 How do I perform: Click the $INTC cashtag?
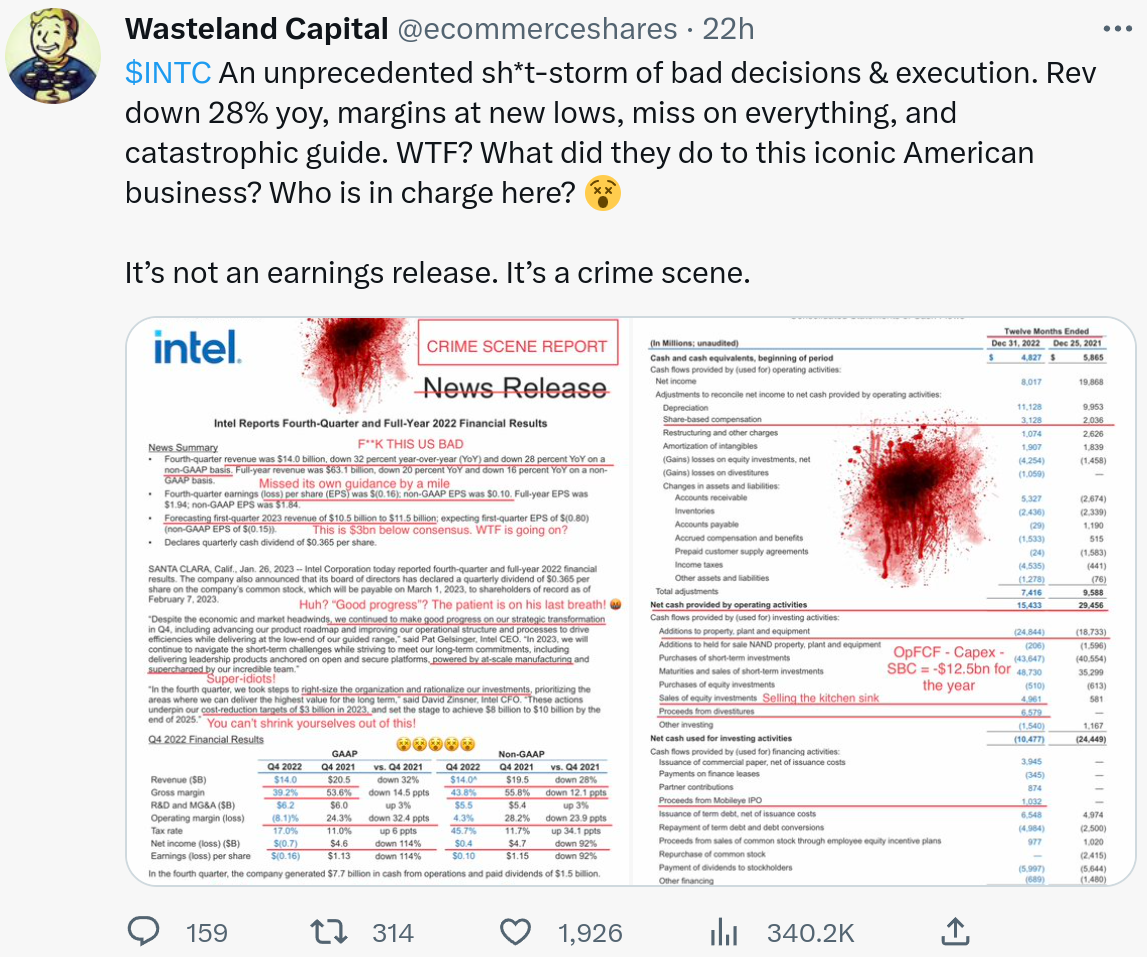[168, 73]
